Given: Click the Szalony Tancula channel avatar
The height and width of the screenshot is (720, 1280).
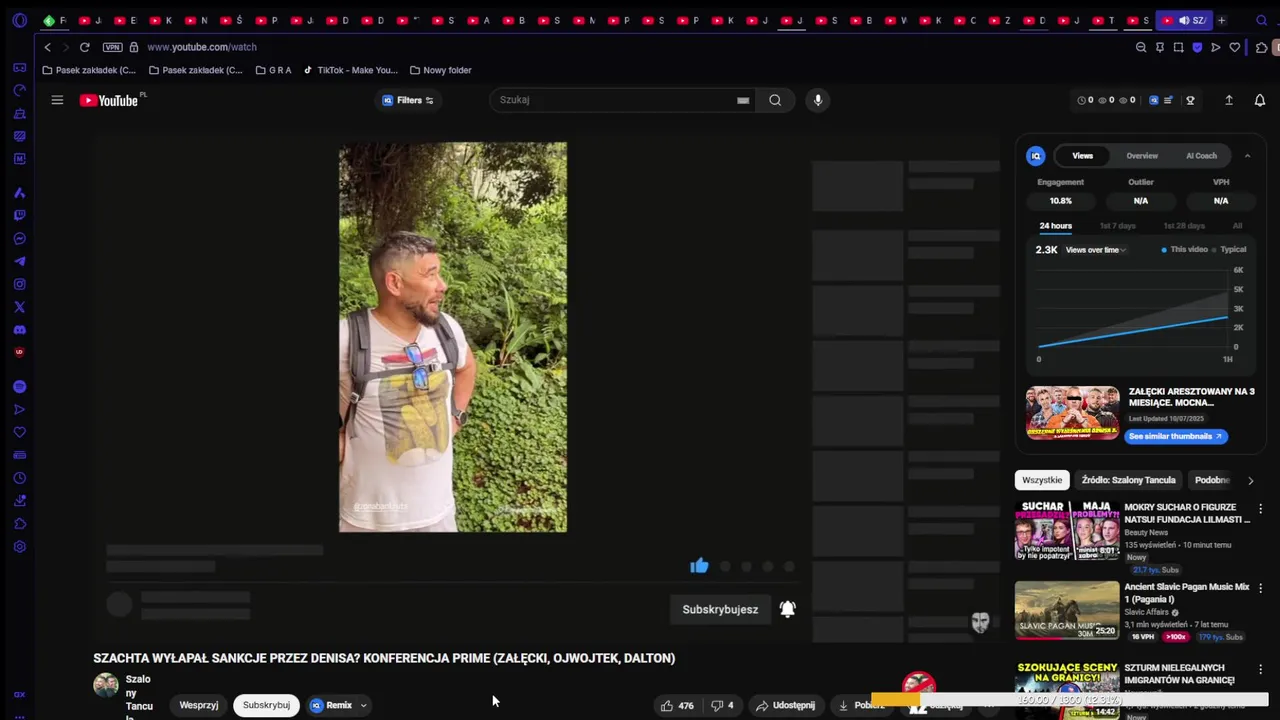Looking at the screenshot, I should (x=106, y=685).
